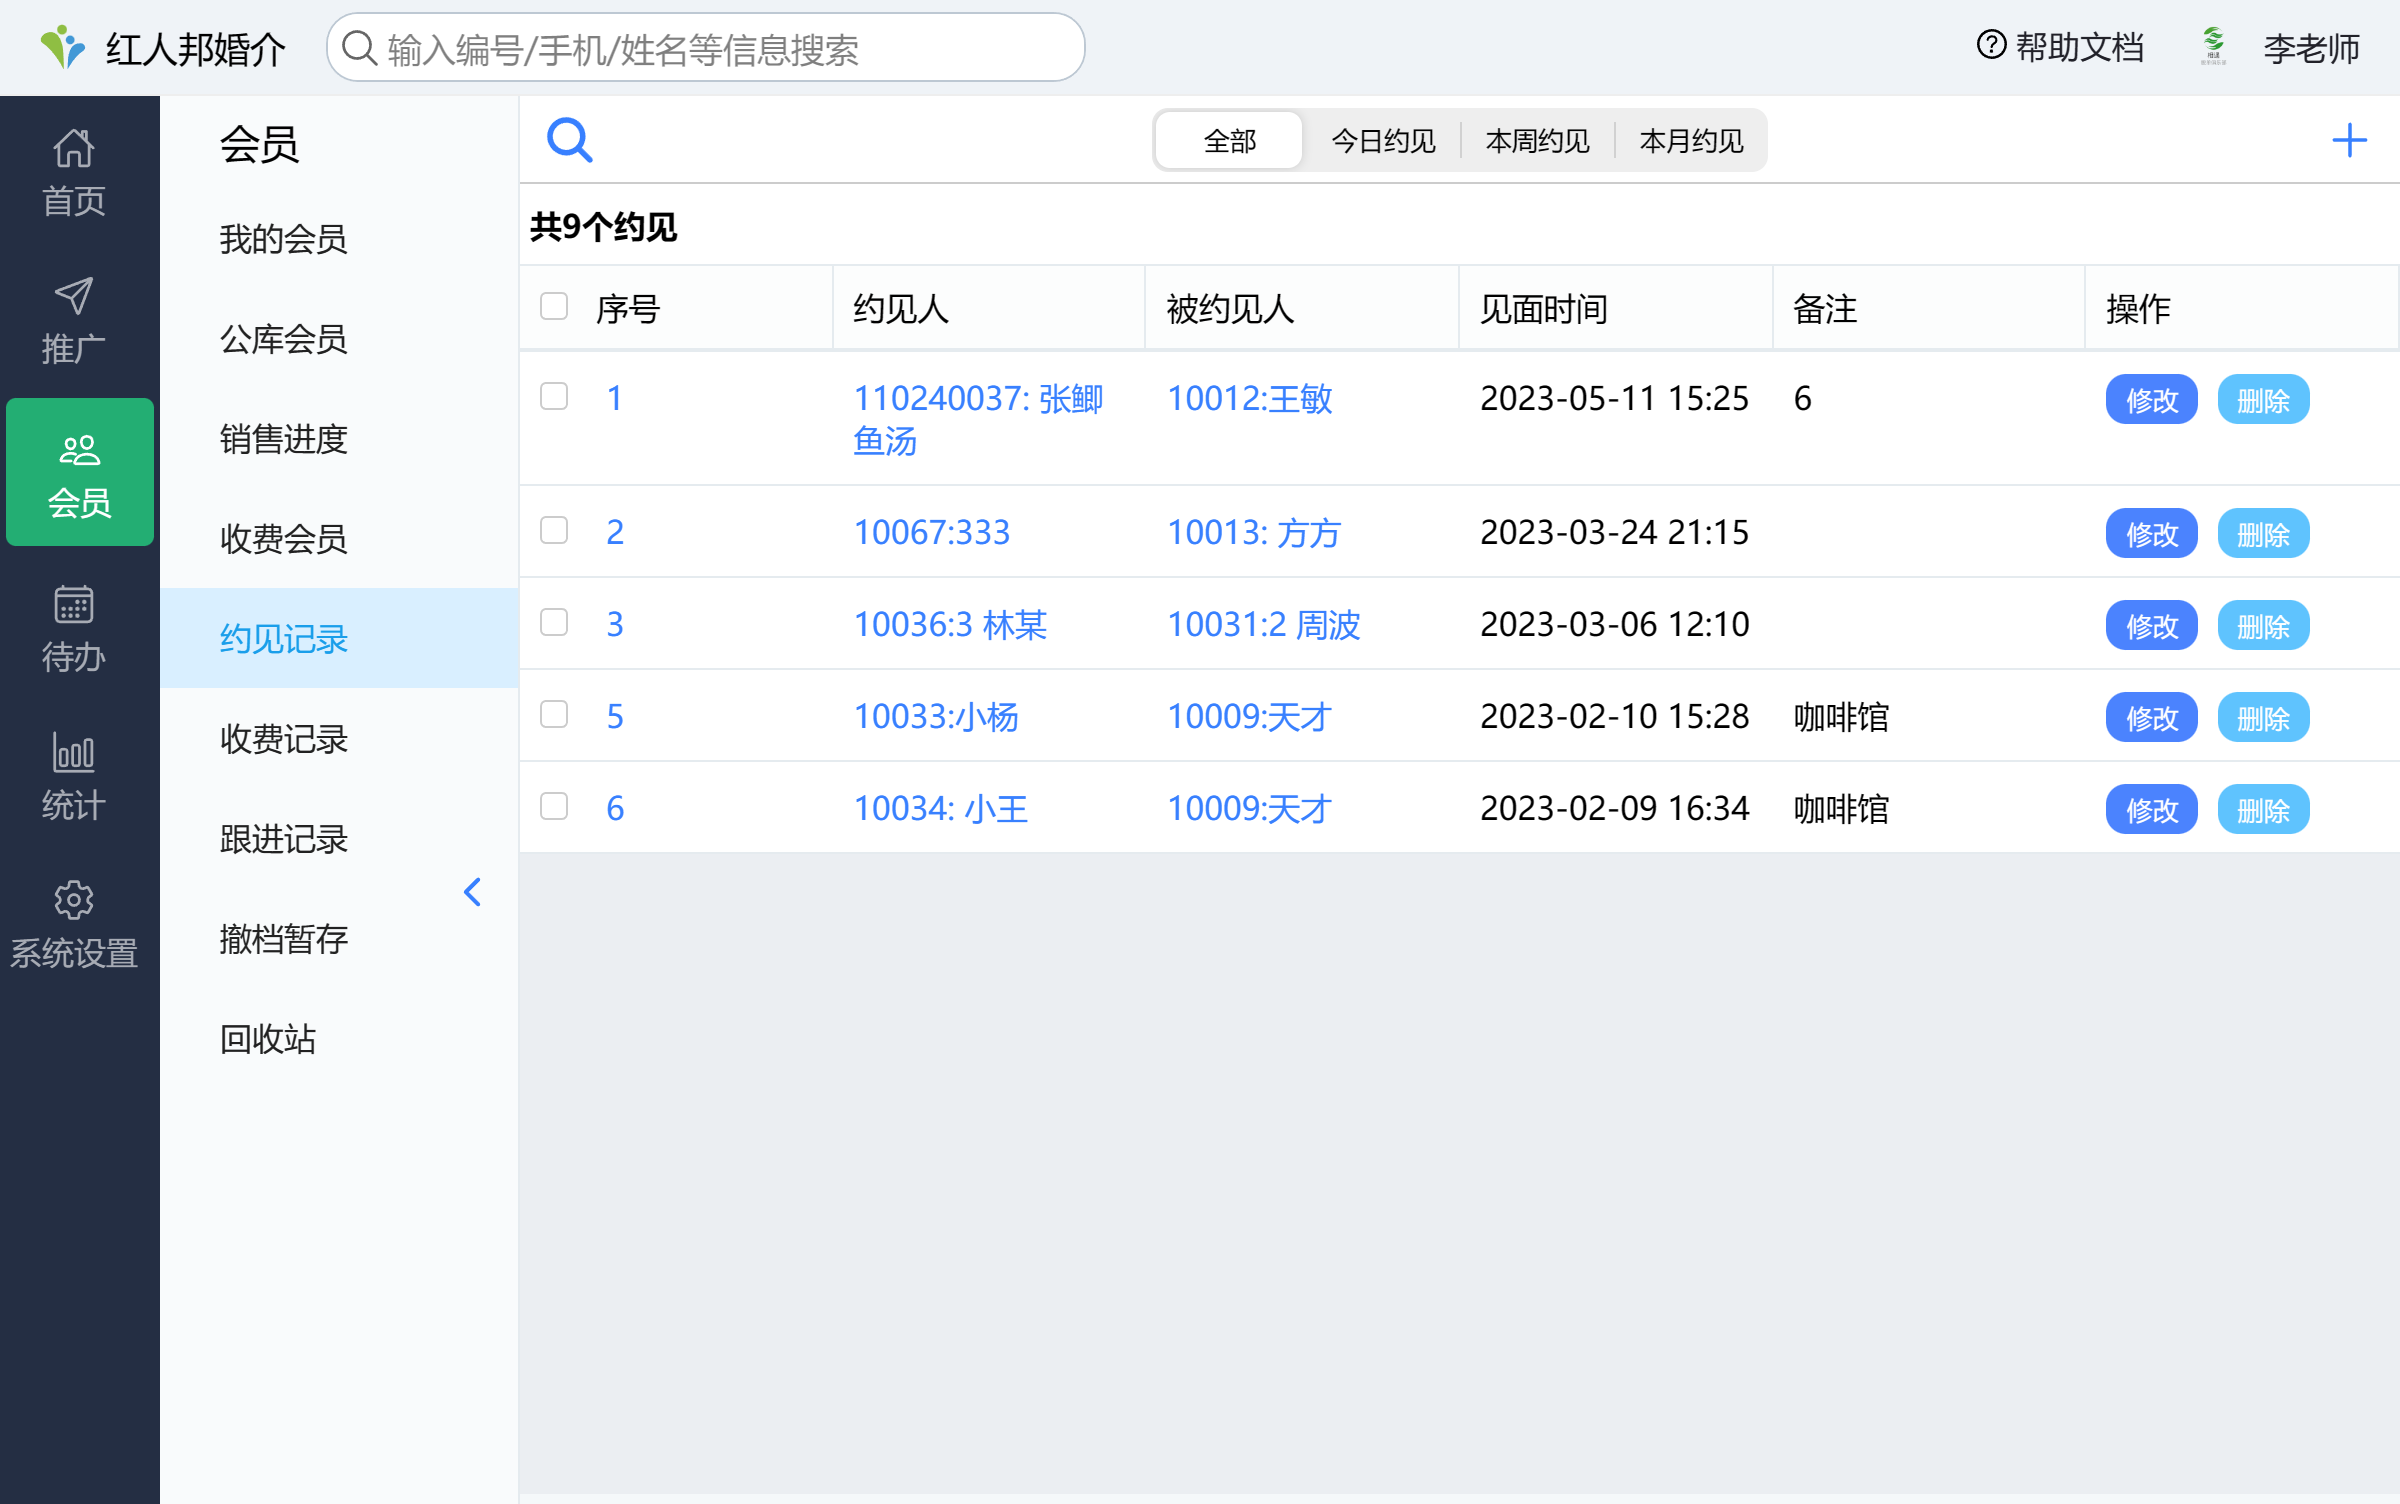Open 10009:天才 link in row 5
Viewport: 2400px width, 1504px height.
[1249, 716]
